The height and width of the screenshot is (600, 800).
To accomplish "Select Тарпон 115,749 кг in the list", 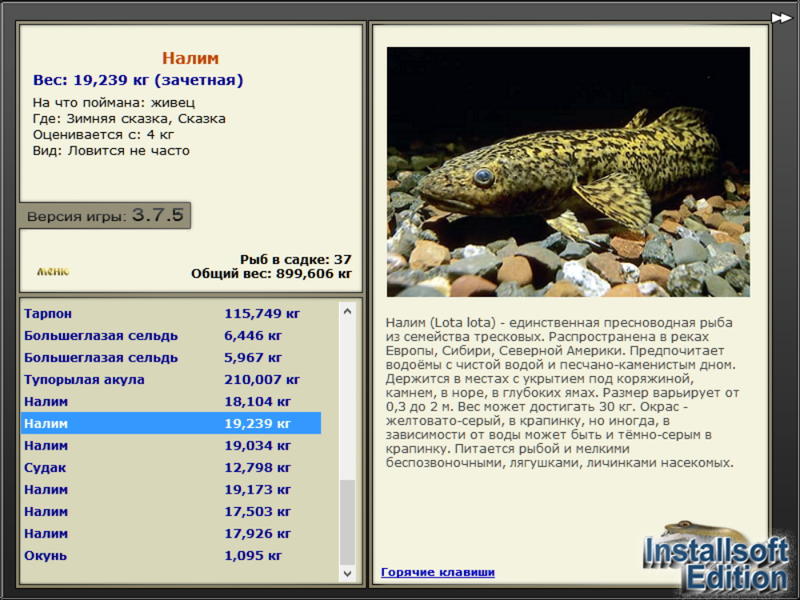I will pyautogui.click(x=171, y=313).
